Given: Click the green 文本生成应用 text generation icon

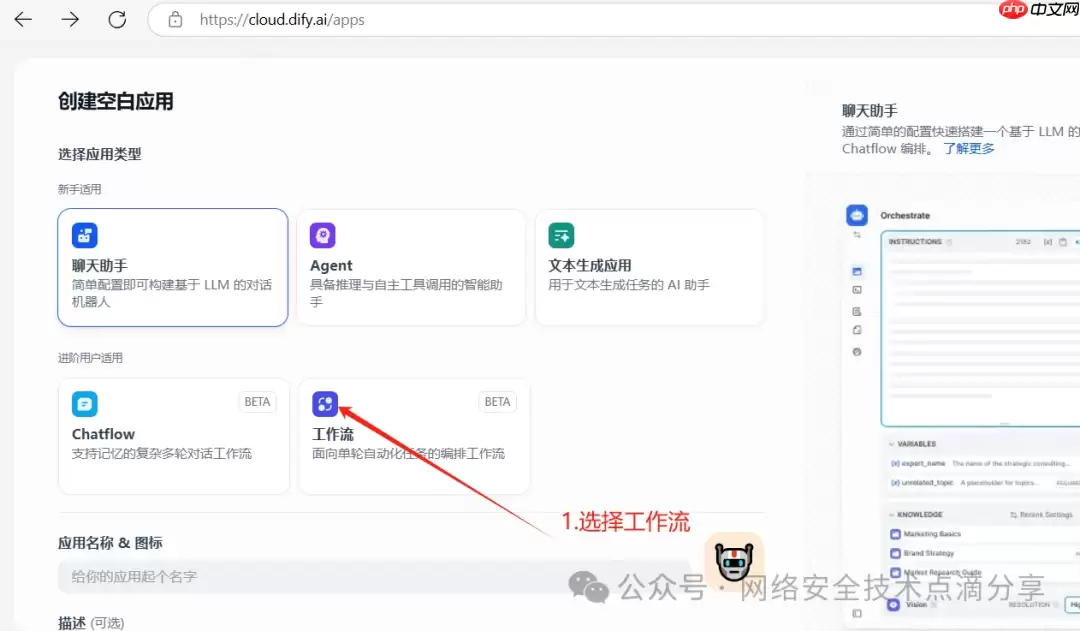Looking at the screenshot, I should [x=561, y=234].
